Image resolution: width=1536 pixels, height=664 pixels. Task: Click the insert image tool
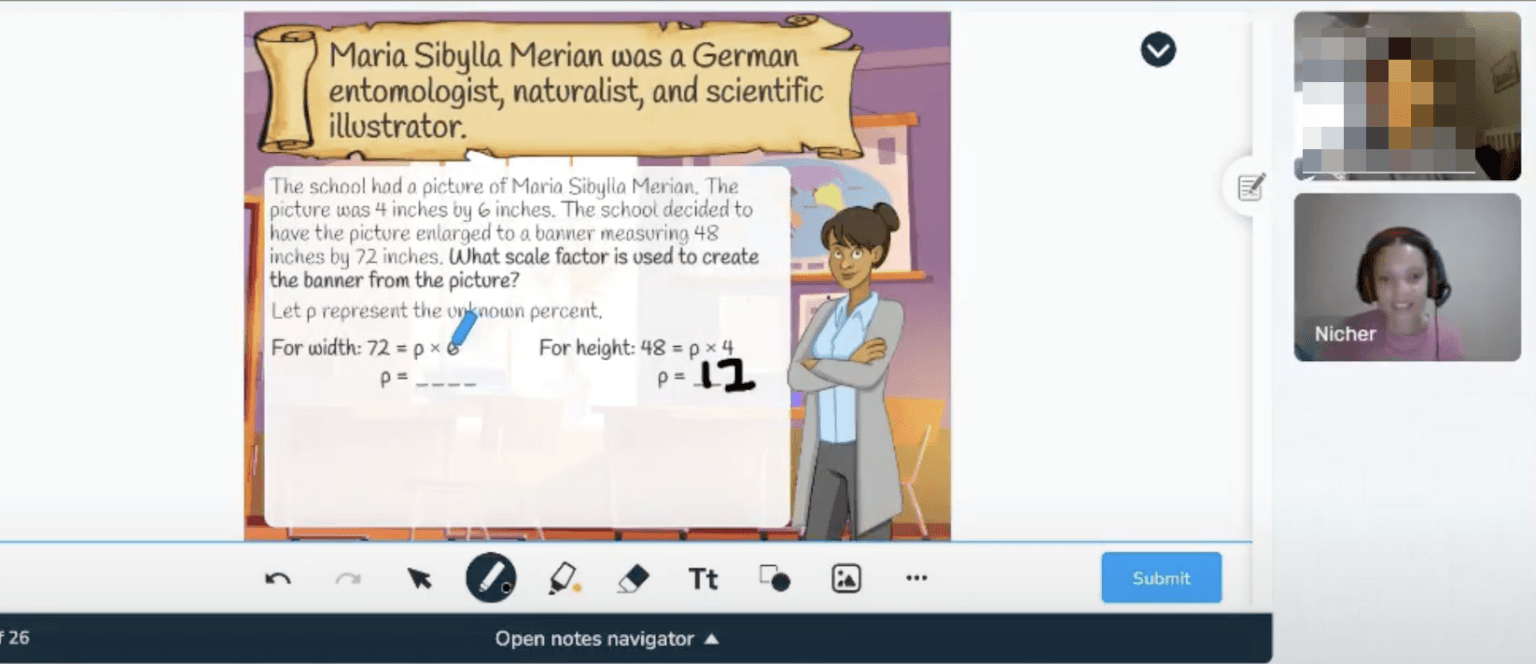pos(846,579)
